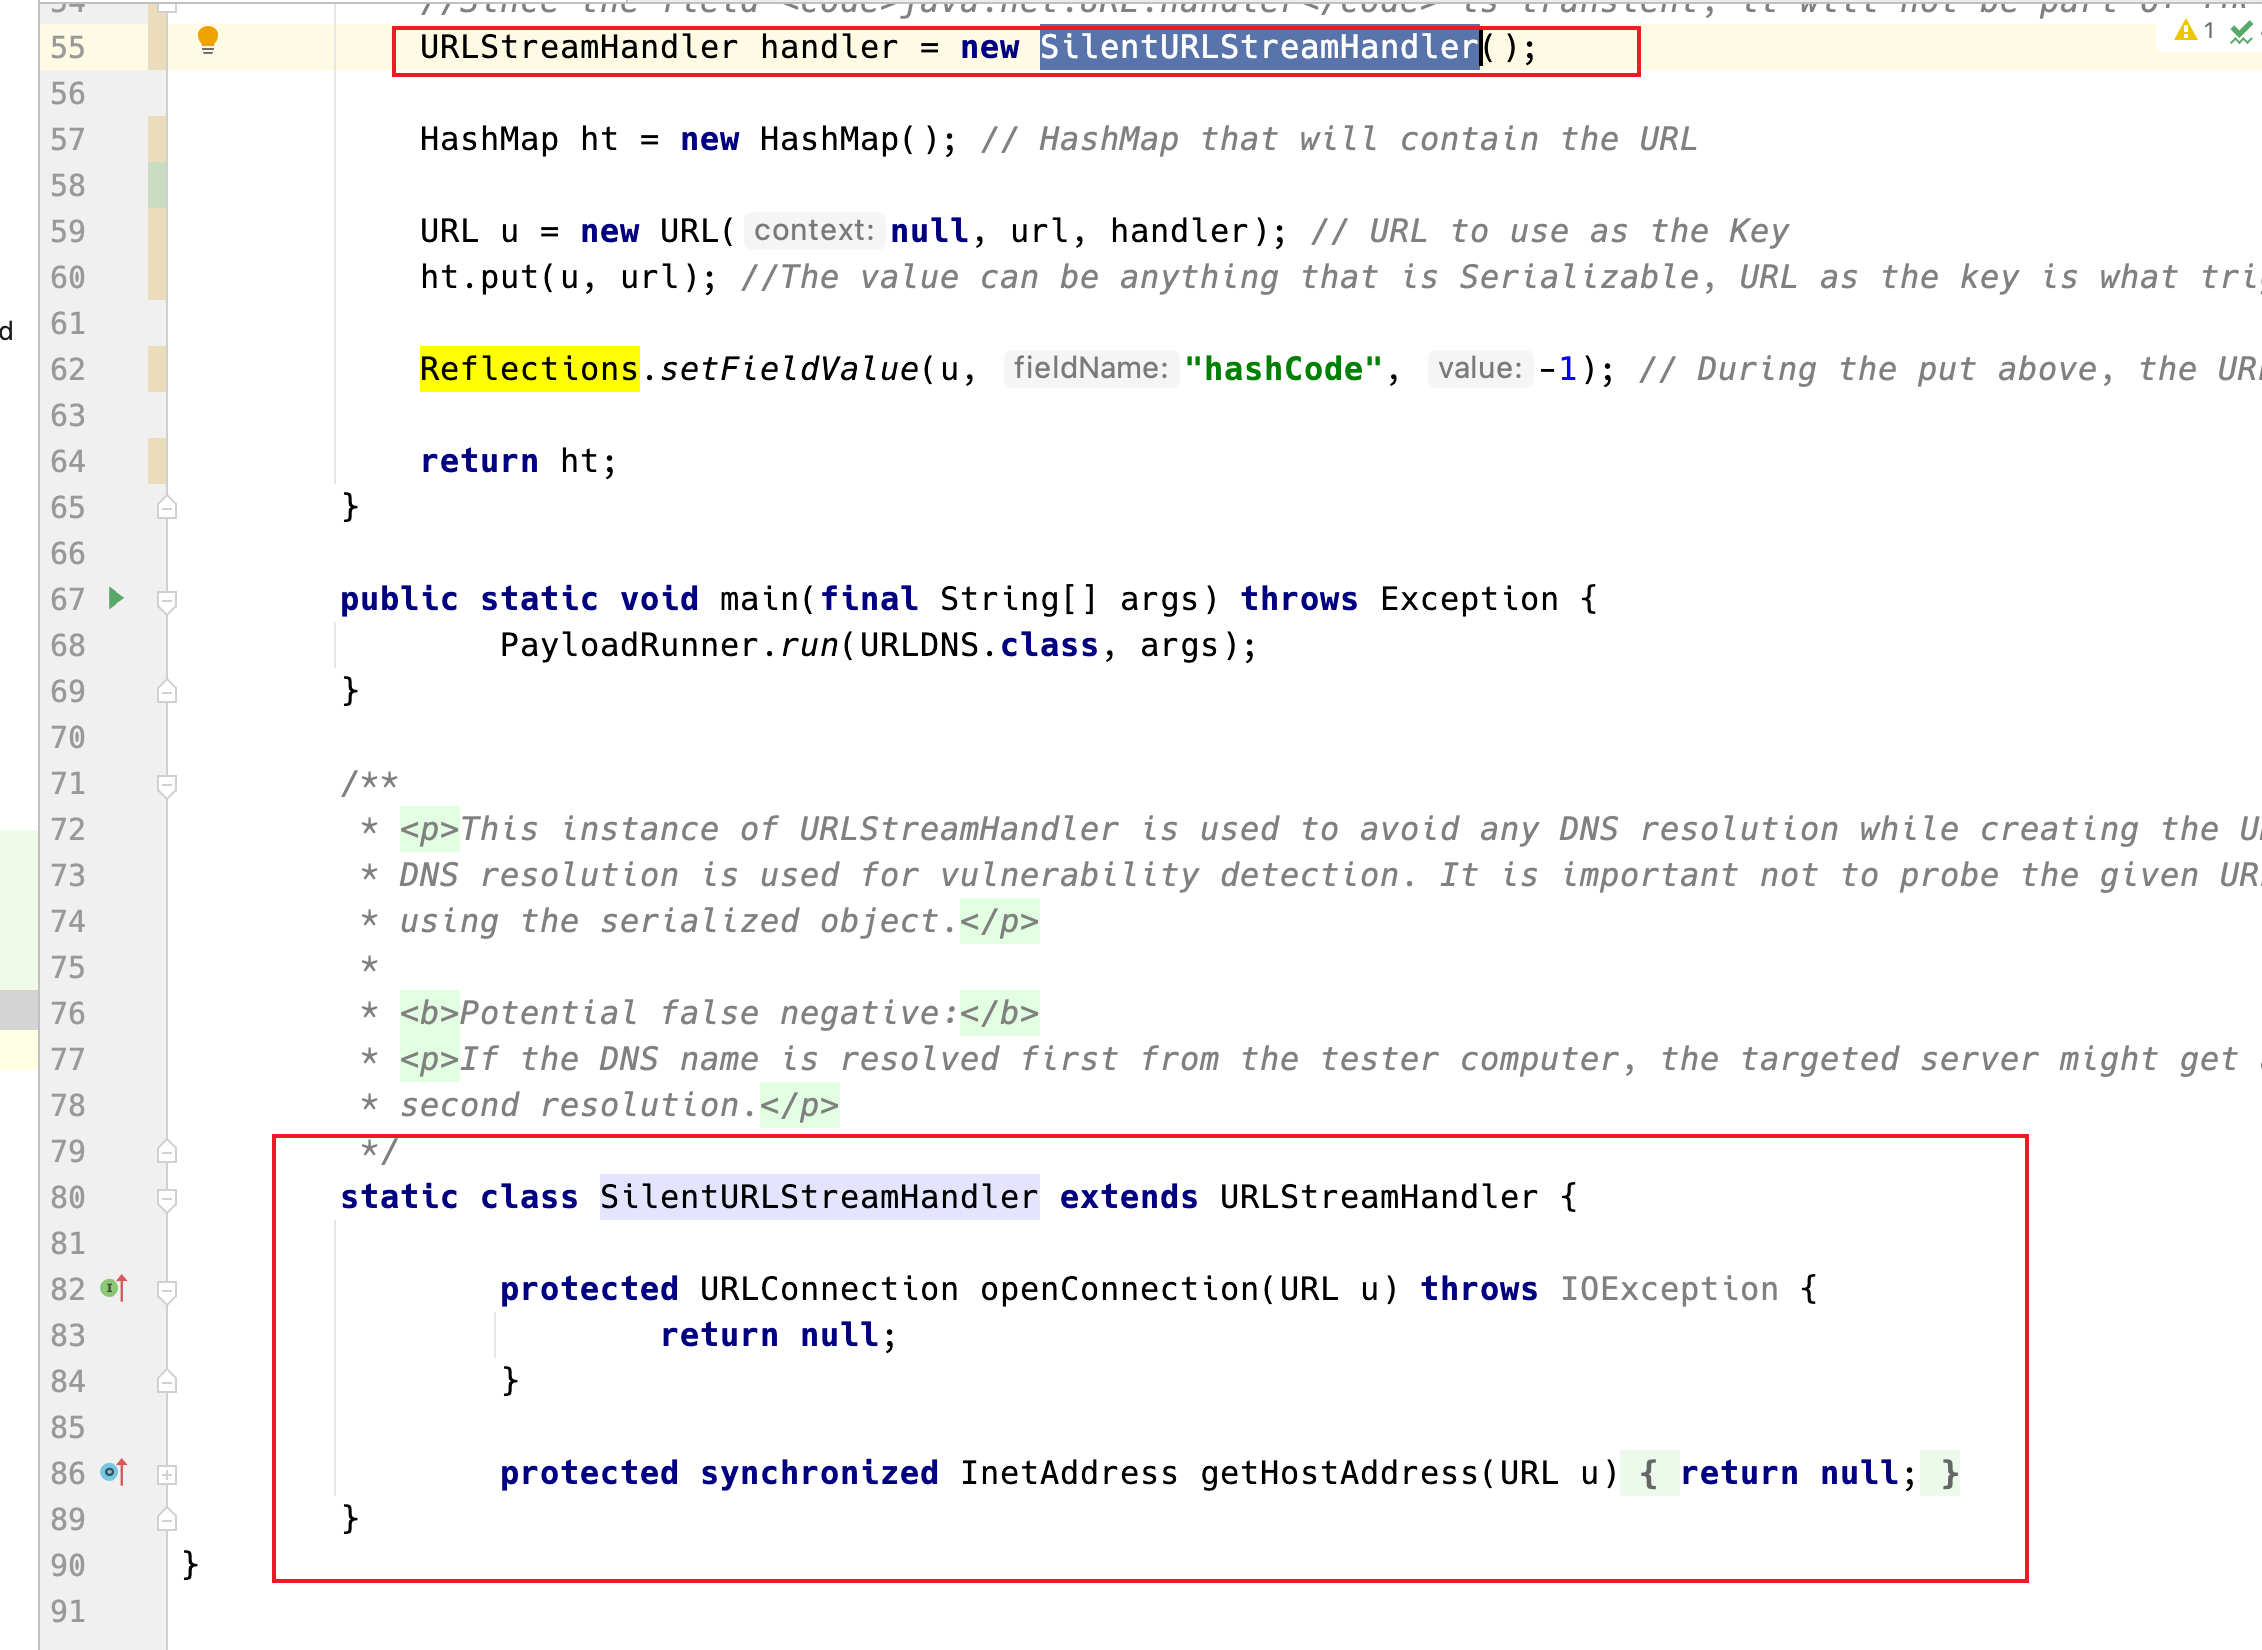Expand the folded region with the plus marker

click(x=167, y=1473)
